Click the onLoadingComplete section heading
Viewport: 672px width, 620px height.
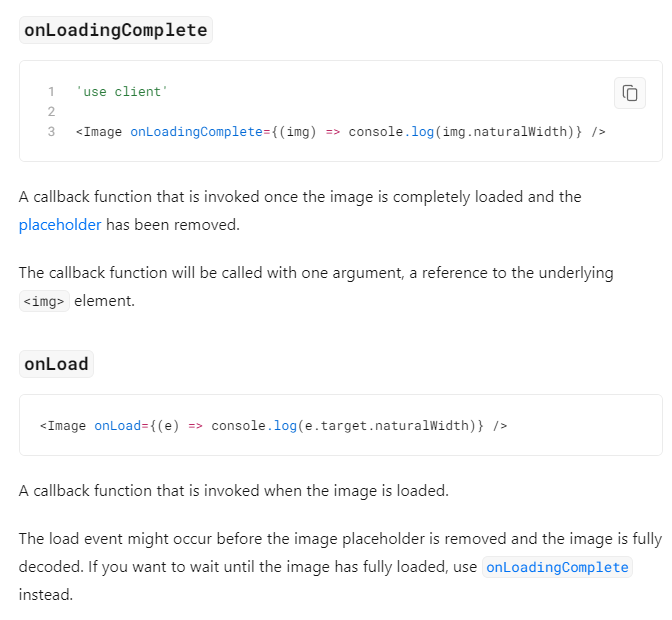(x=116, y=30)
